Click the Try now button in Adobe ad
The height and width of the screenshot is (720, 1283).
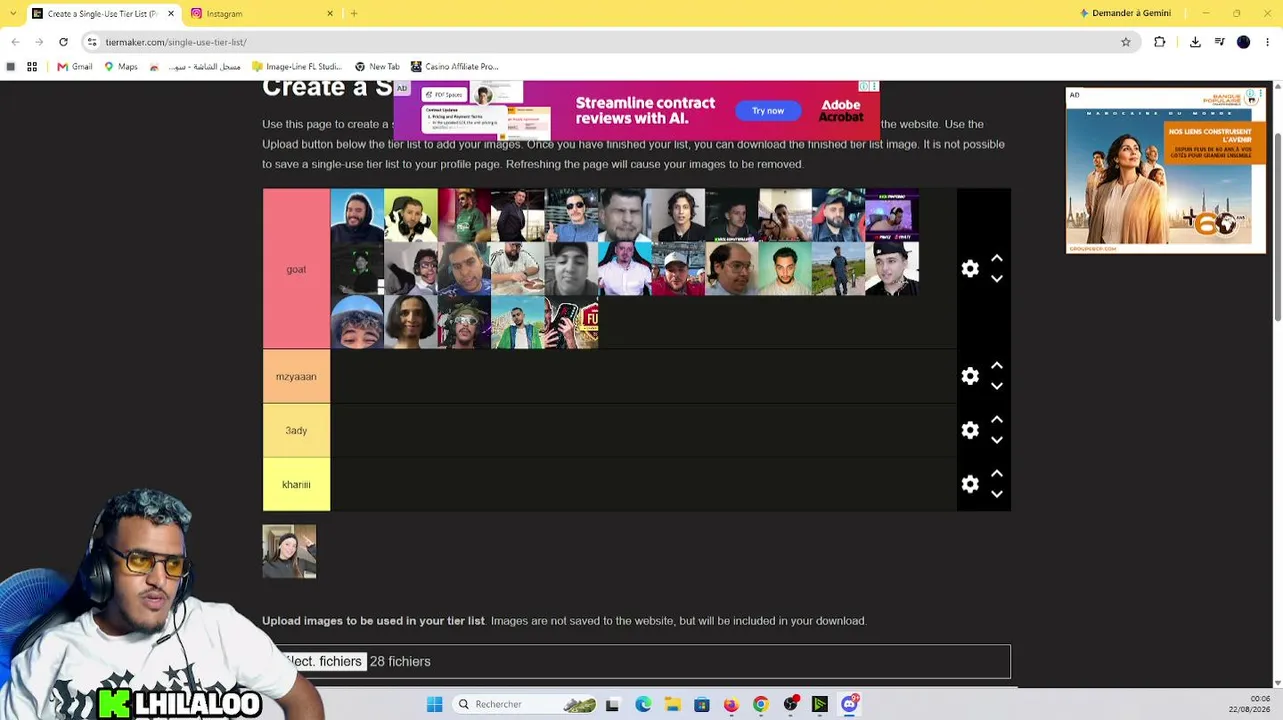[x=768, y=111]
